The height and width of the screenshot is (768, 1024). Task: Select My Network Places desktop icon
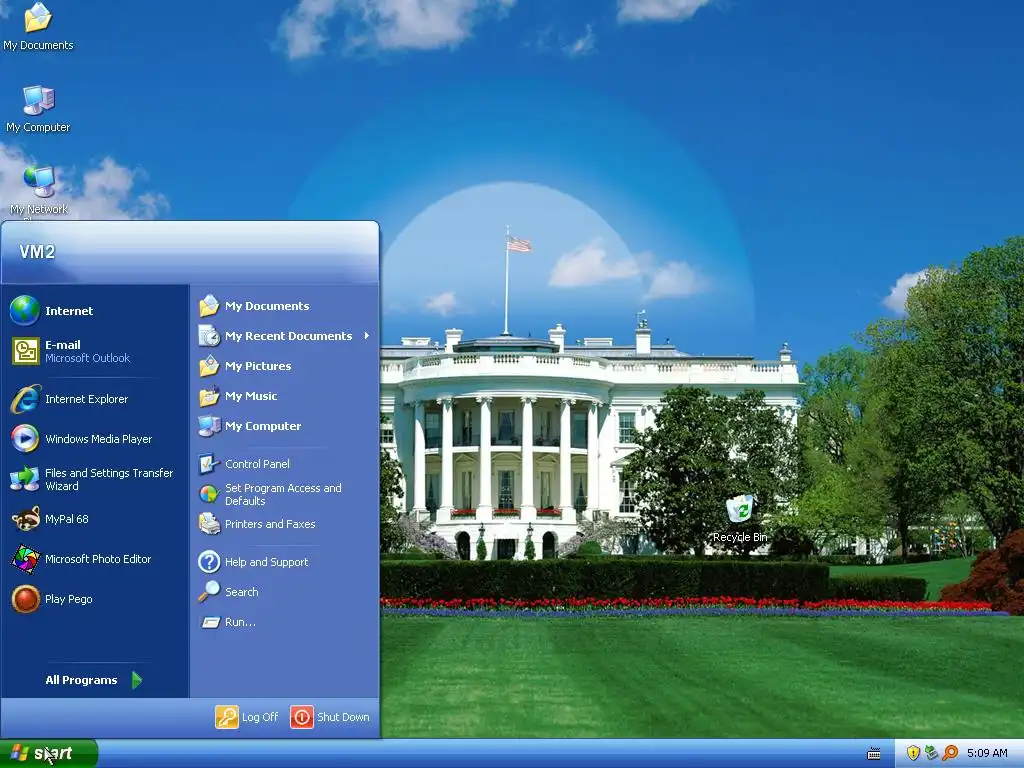[x=39, y=182]
